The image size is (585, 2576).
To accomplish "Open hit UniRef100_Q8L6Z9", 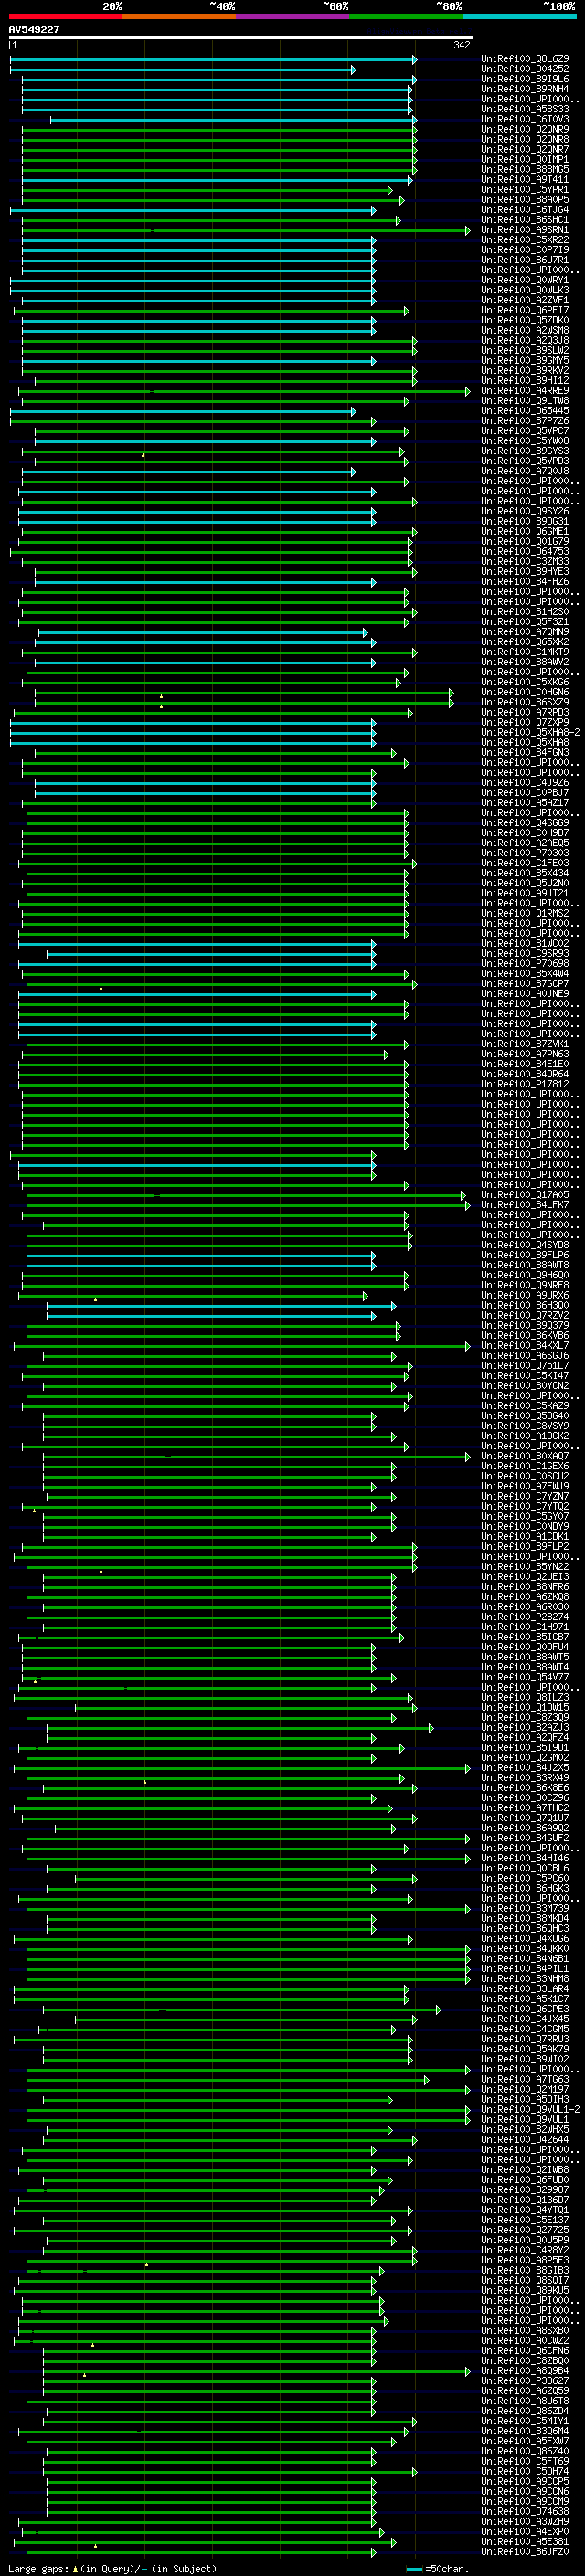I will [x=525, y=59].
